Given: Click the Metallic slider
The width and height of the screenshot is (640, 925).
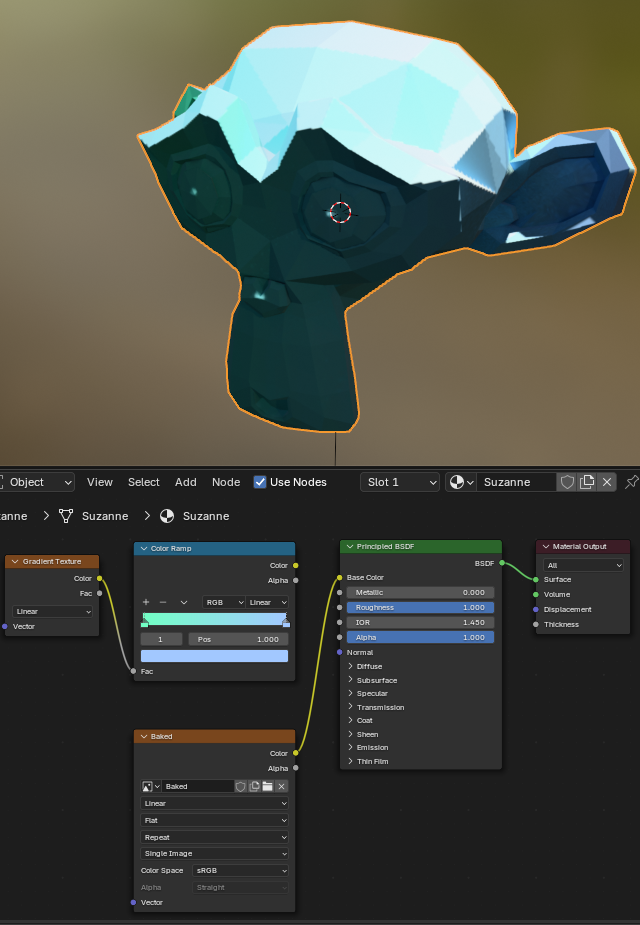Looking at the screenshot, I should click(x=421, y=592).
